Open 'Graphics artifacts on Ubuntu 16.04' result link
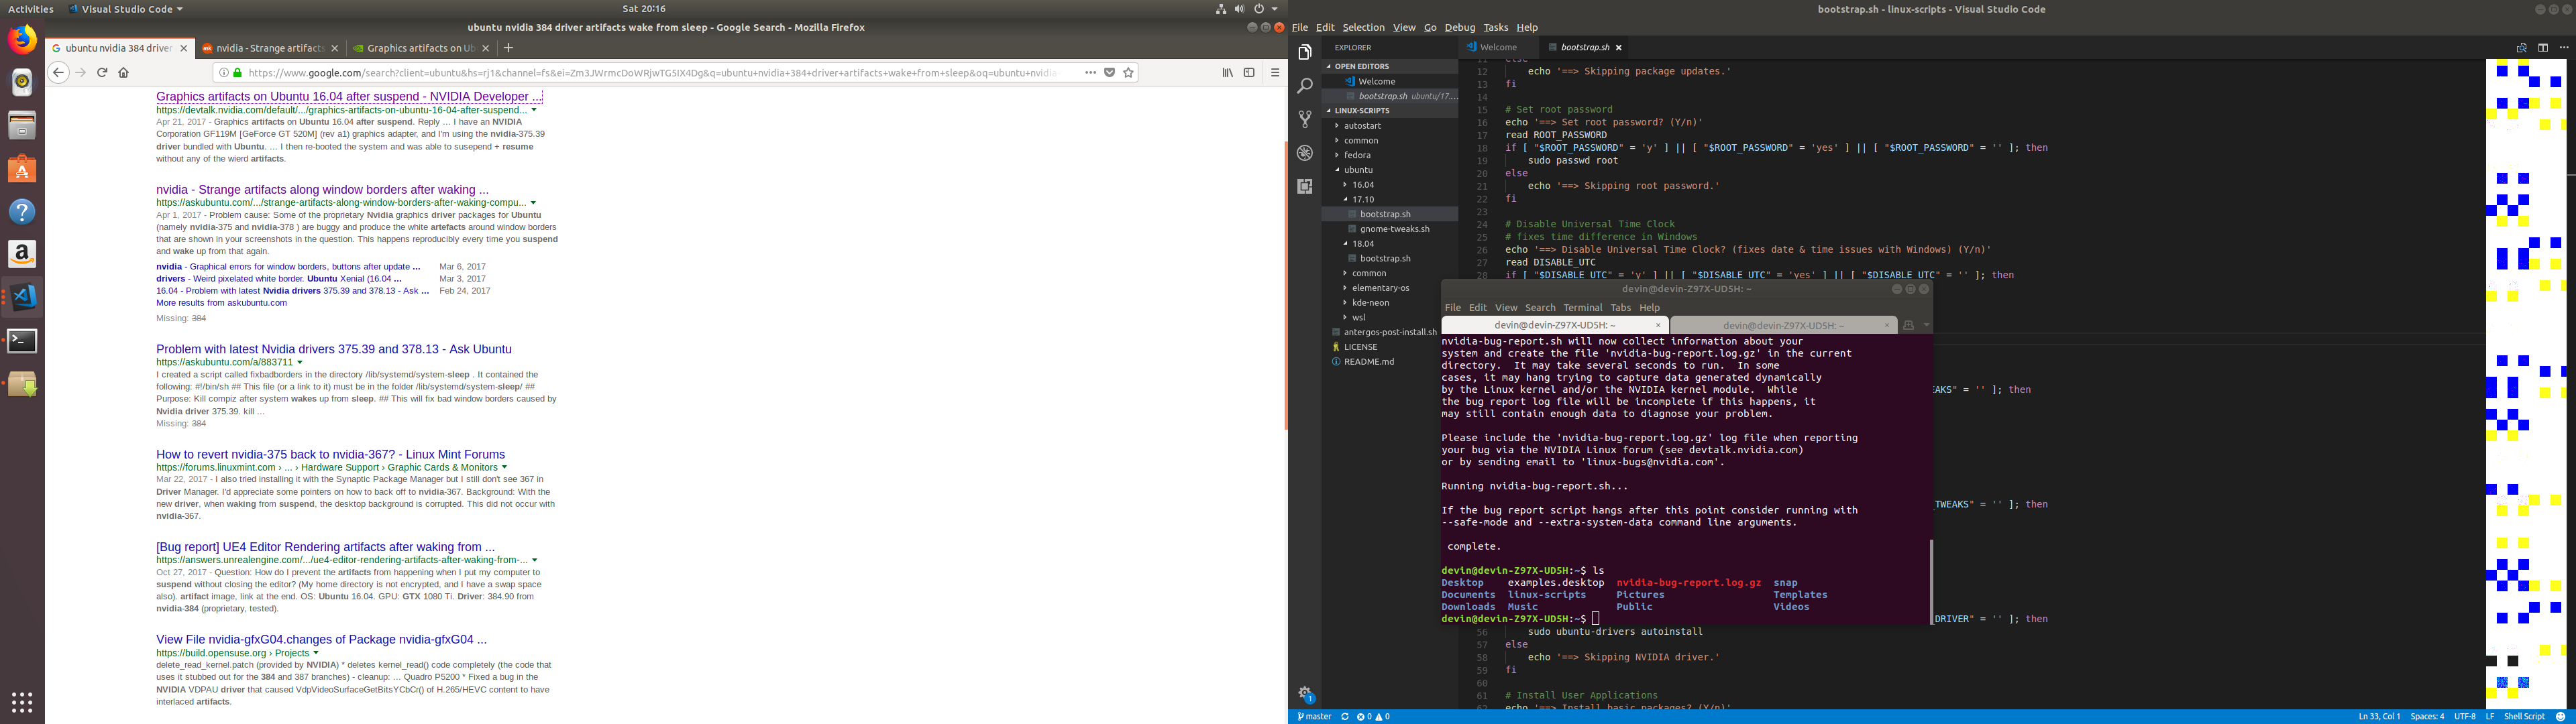Image resolution: width=2576 pixels, height=724 pixels. [x=348, y=97]
